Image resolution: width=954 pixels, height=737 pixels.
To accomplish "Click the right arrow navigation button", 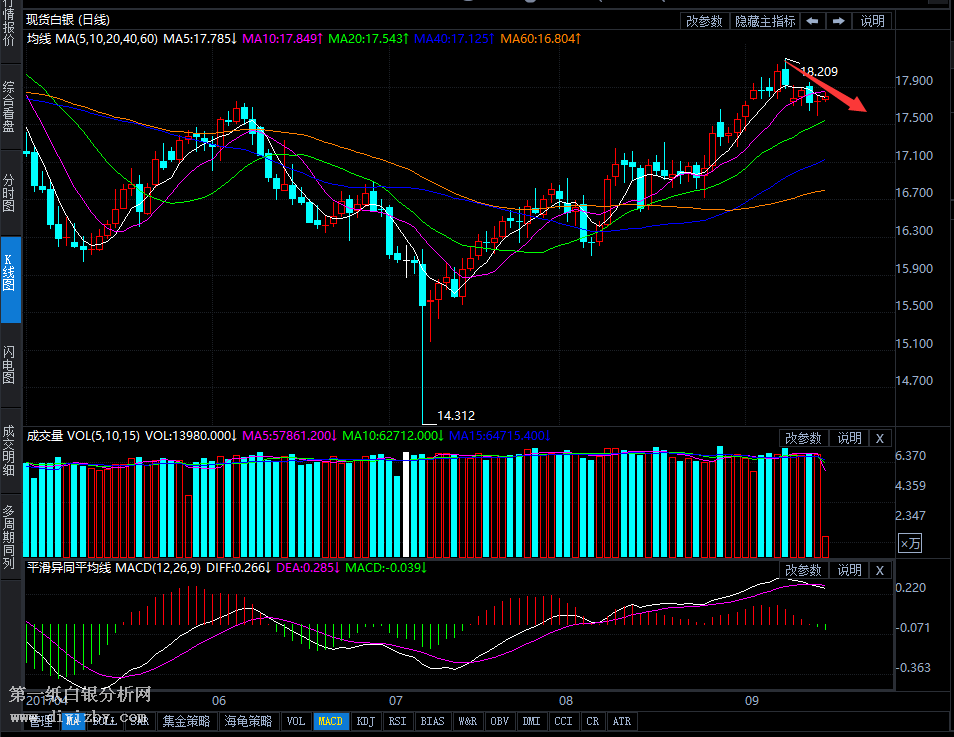I will click(839, 21).
